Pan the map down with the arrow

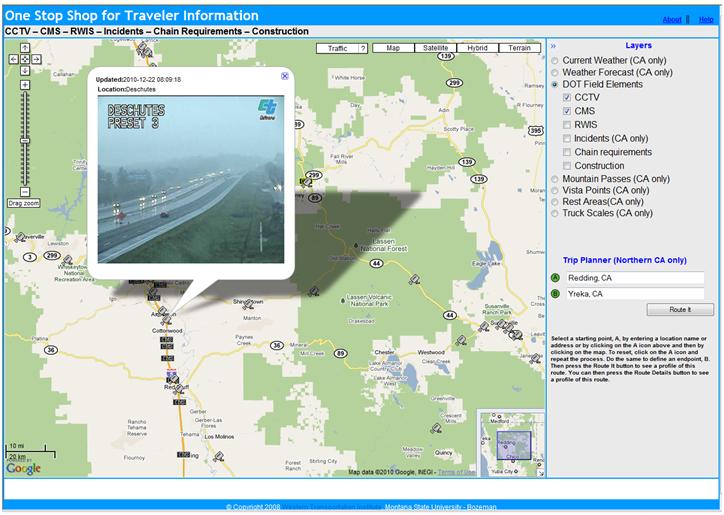click(25, 70)
